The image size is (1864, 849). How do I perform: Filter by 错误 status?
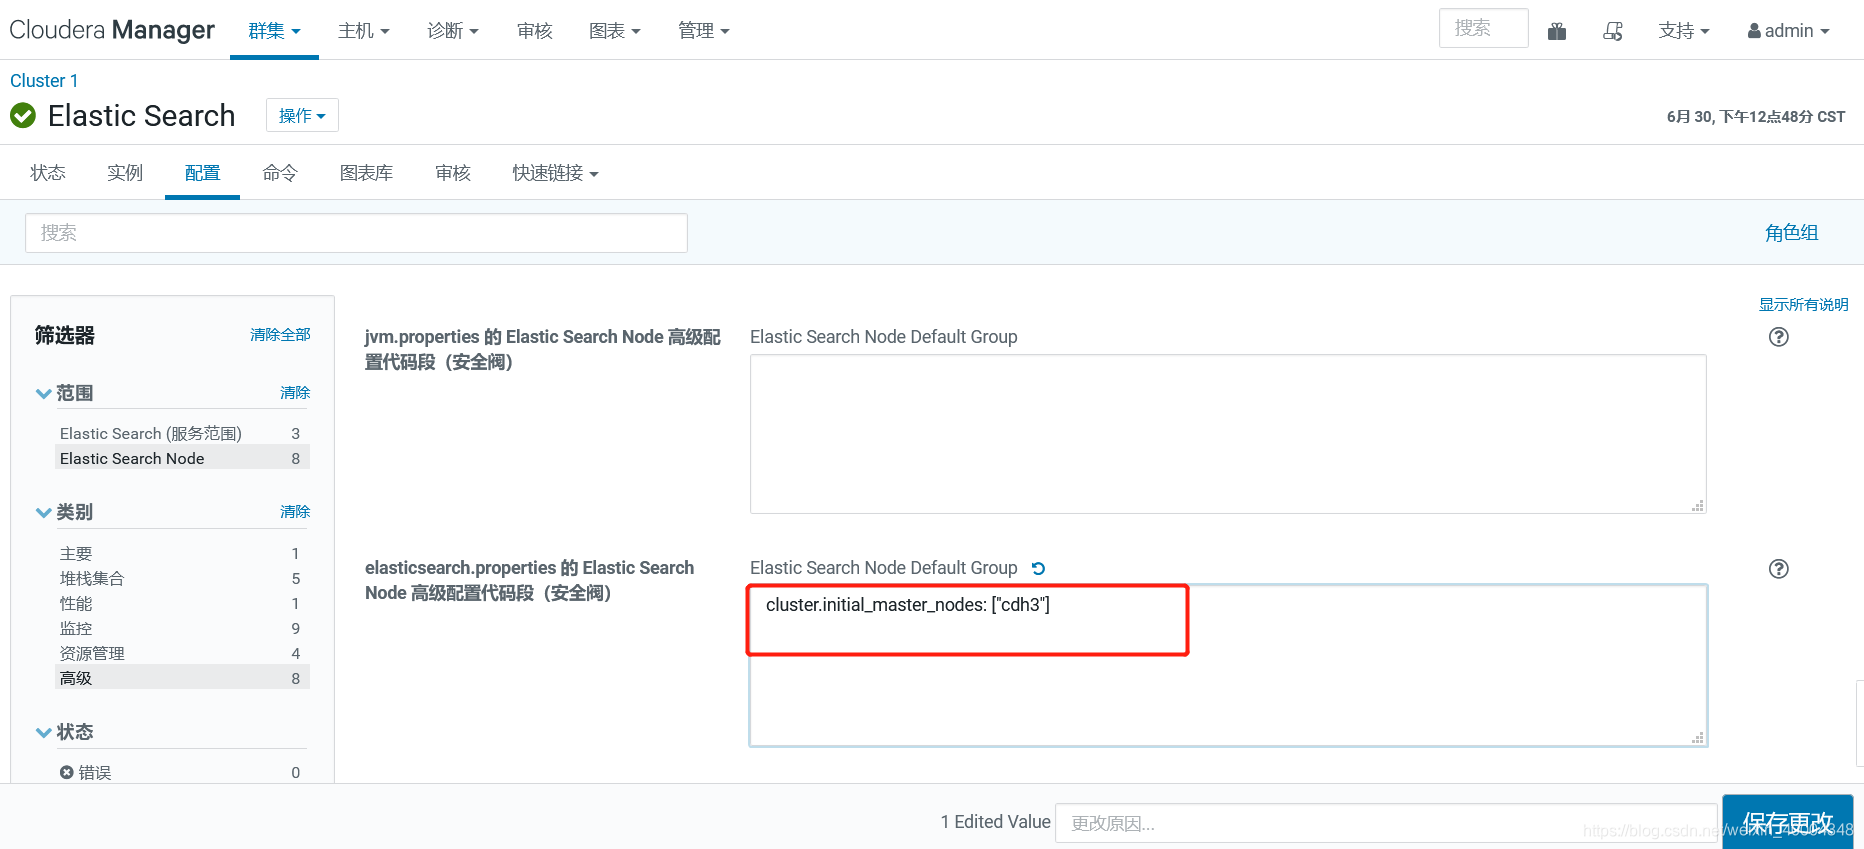pyautogui.click(x=182, y=773)
